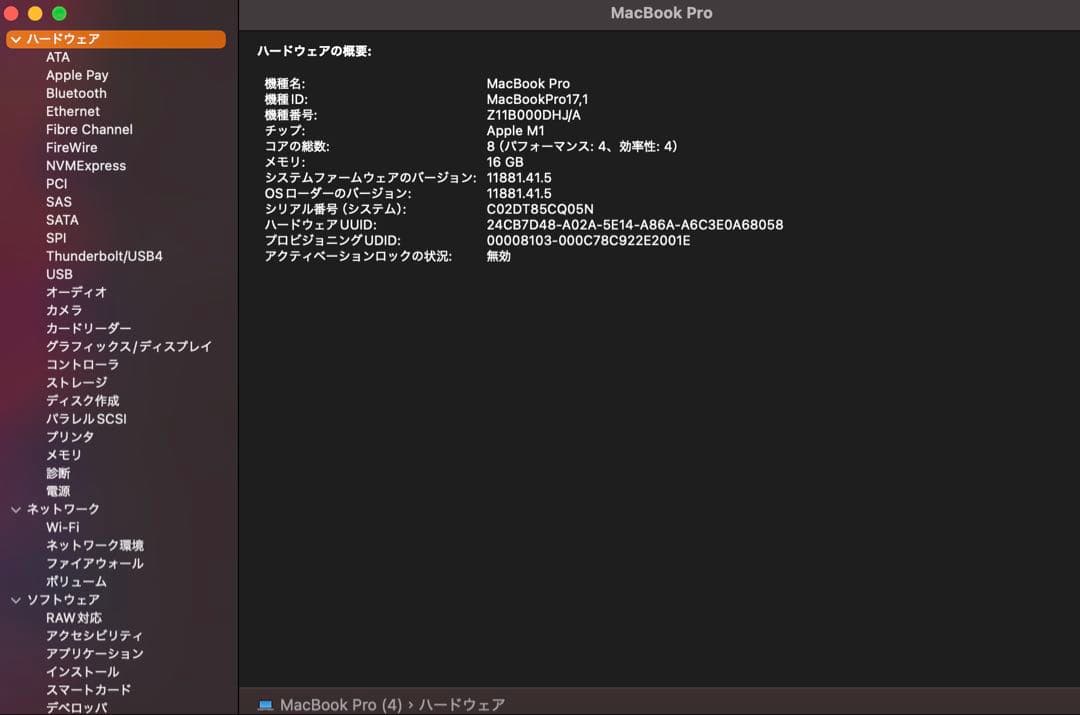Click the computer icon in the bottom breadcrumb

(x=264, y=704)
